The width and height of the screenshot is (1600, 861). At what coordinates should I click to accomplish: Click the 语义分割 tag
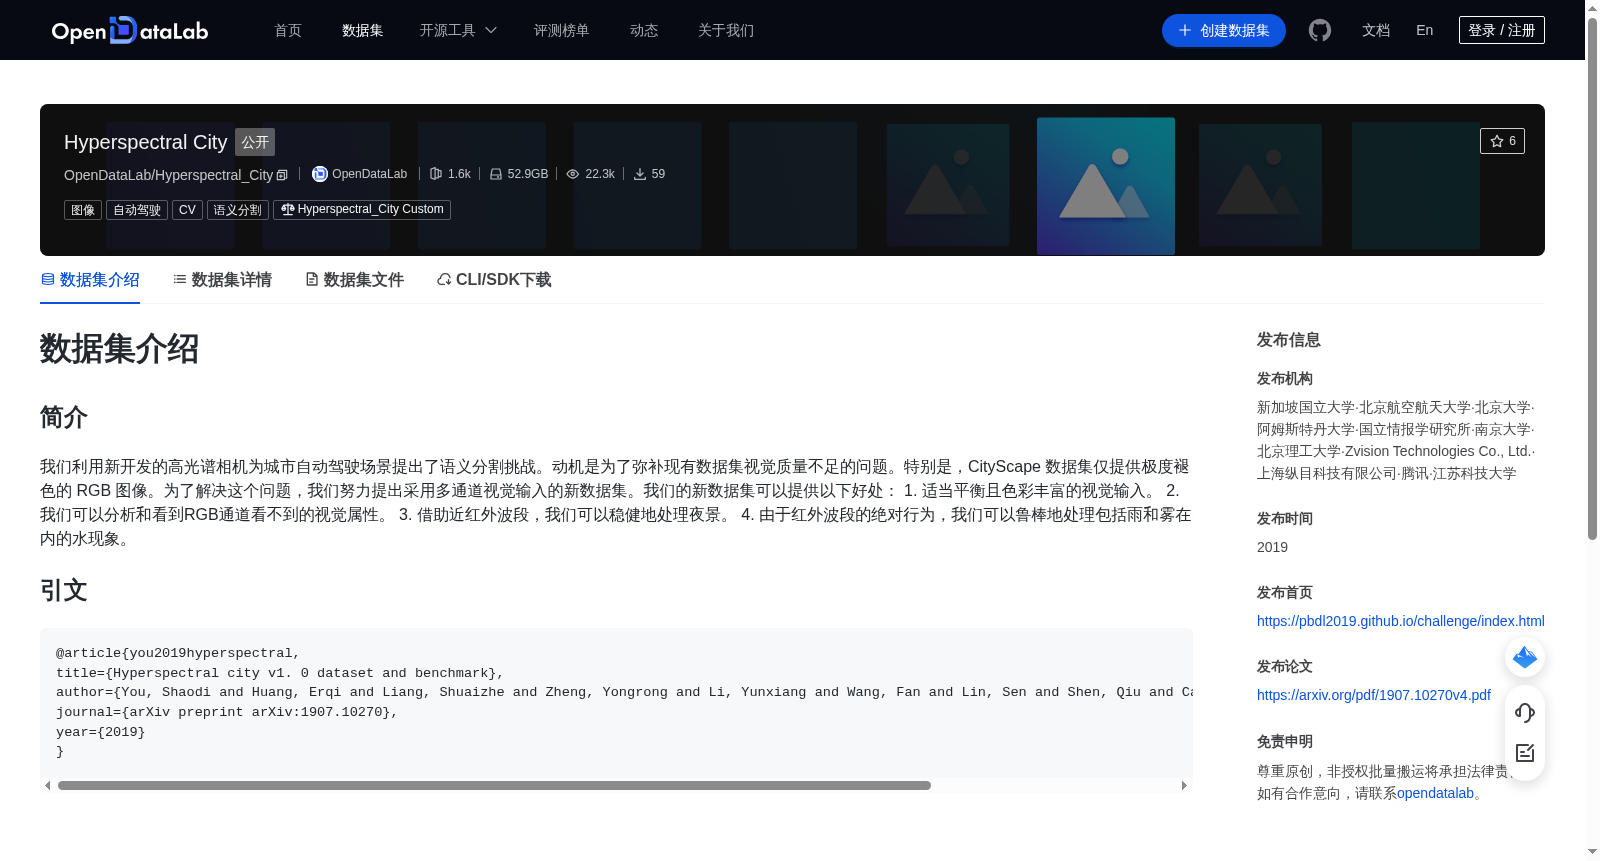[238, 210]
